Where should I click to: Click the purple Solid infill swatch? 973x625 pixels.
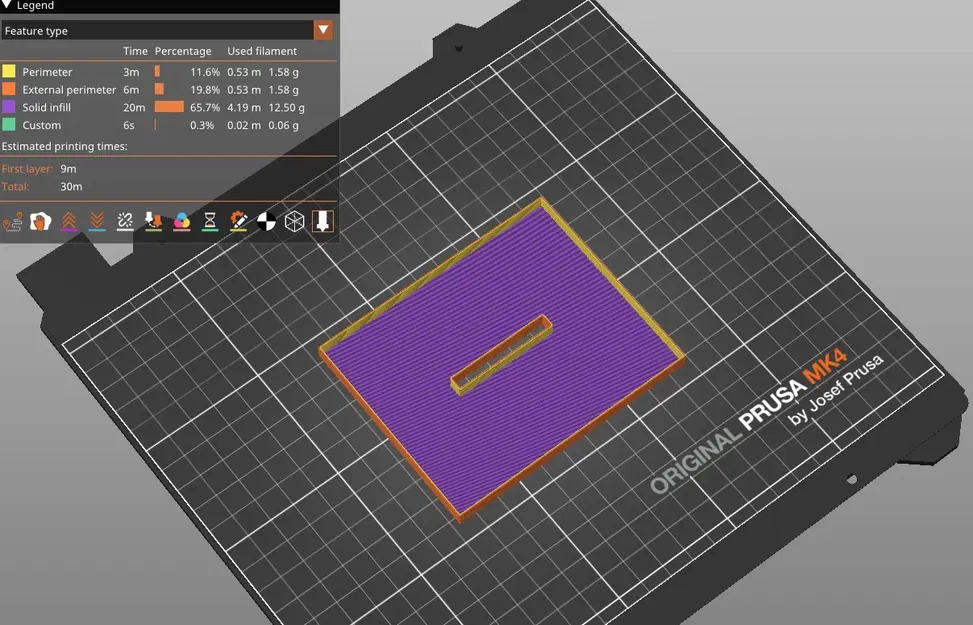point(9,107)
